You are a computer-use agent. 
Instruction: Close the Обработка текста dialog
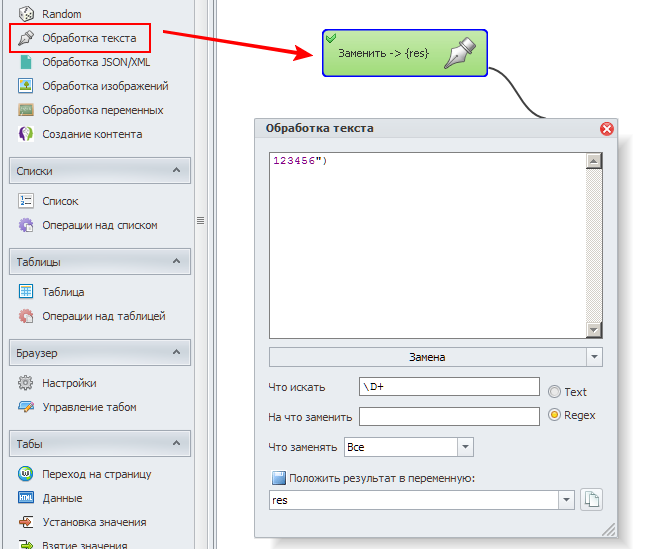pyautogui.click(x=607, y=128)
